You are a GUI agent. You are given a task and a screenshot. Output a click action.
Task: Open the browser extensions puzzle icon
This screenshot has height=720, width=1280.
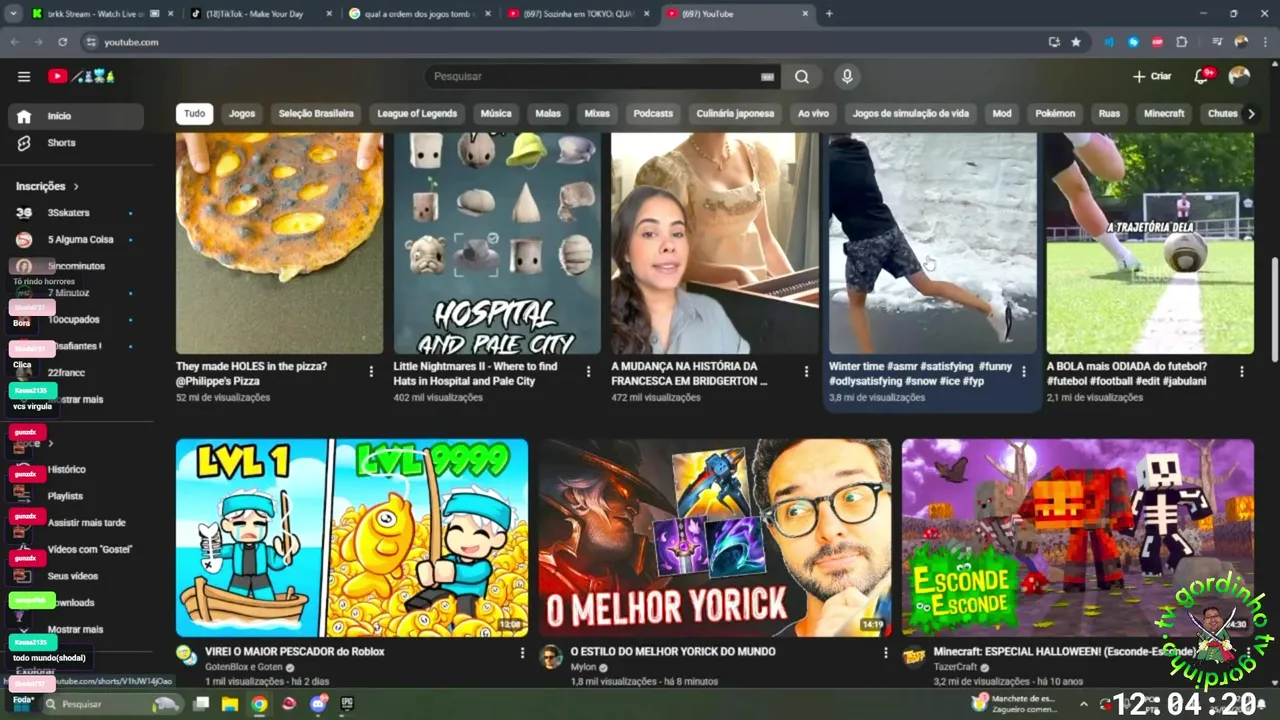(1182, 42)
